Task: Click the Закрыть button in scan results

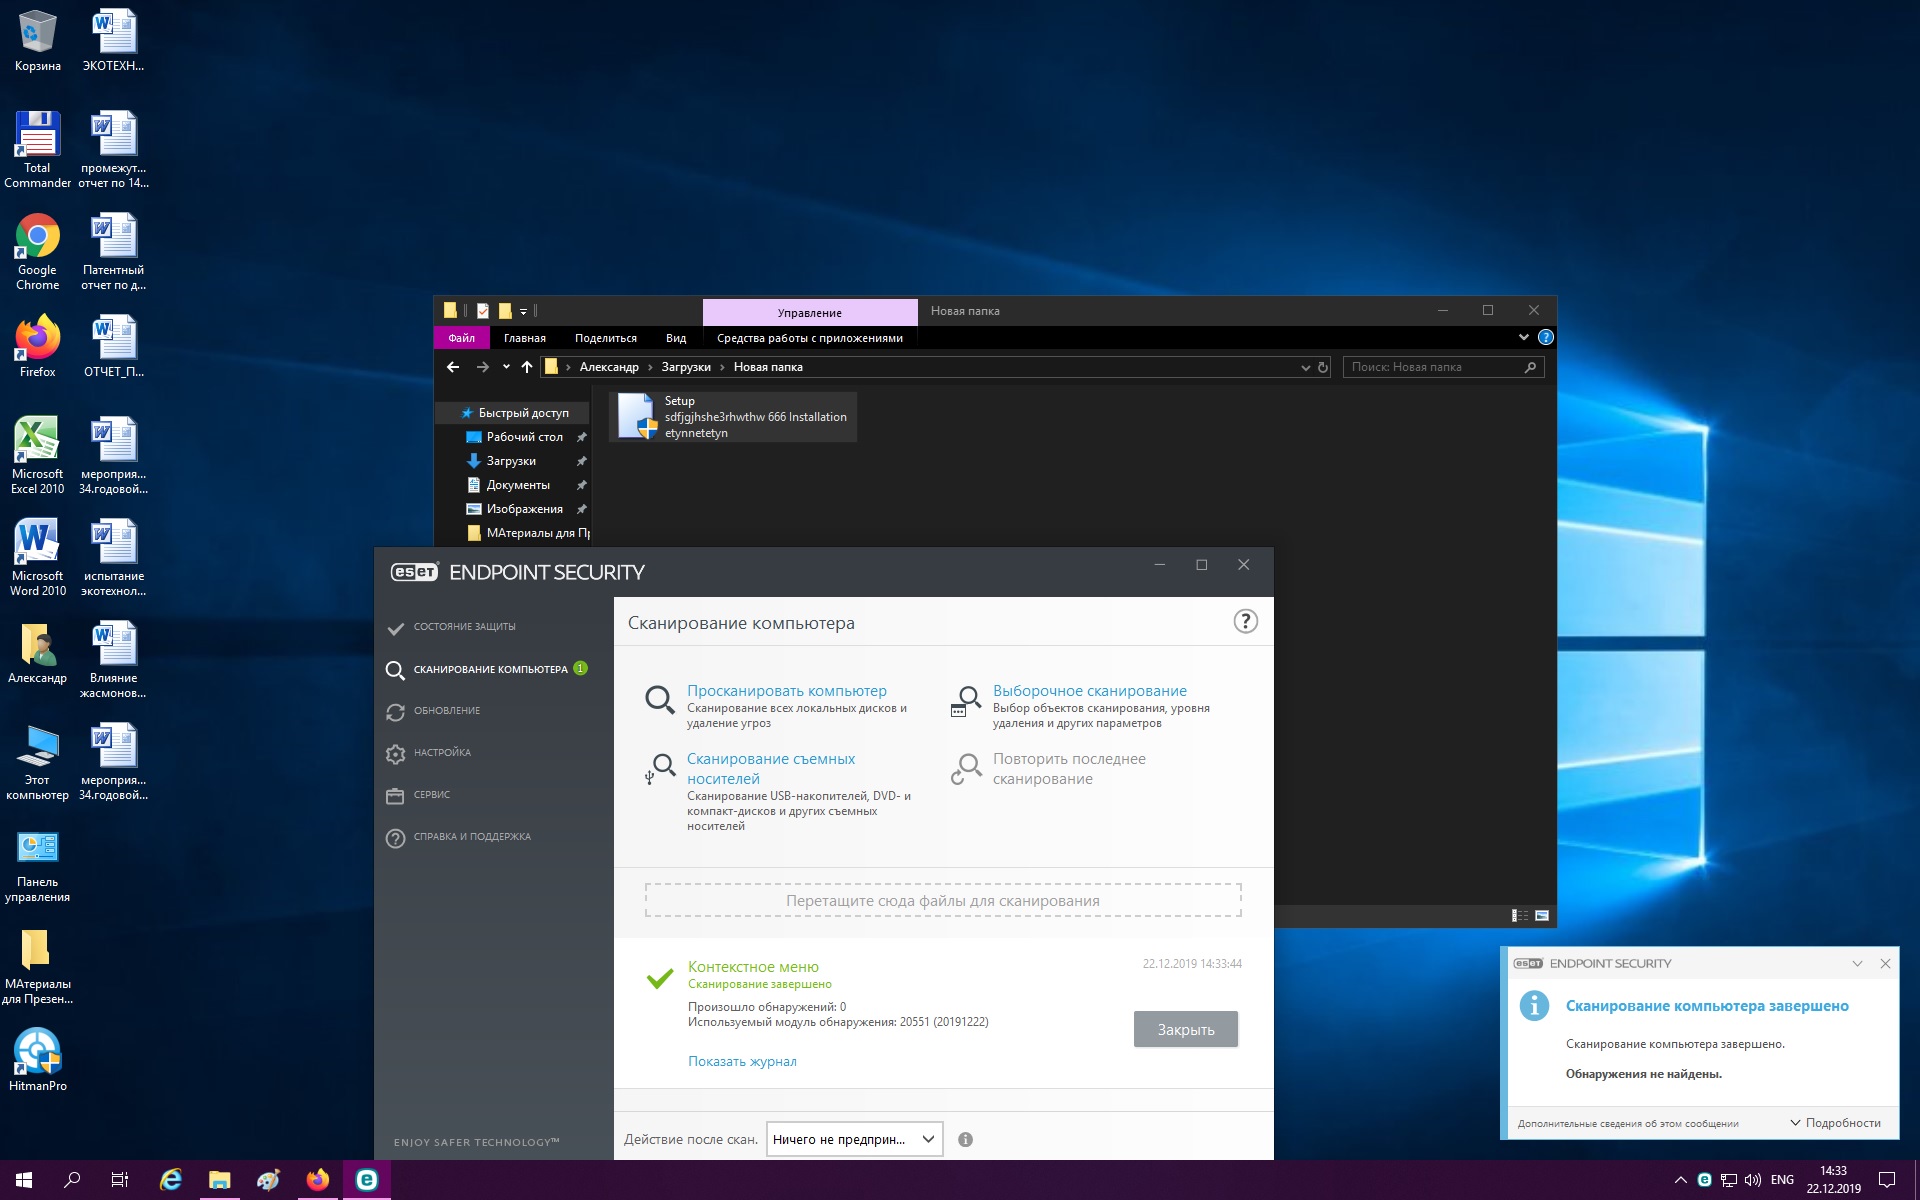Action: 1185,1030
